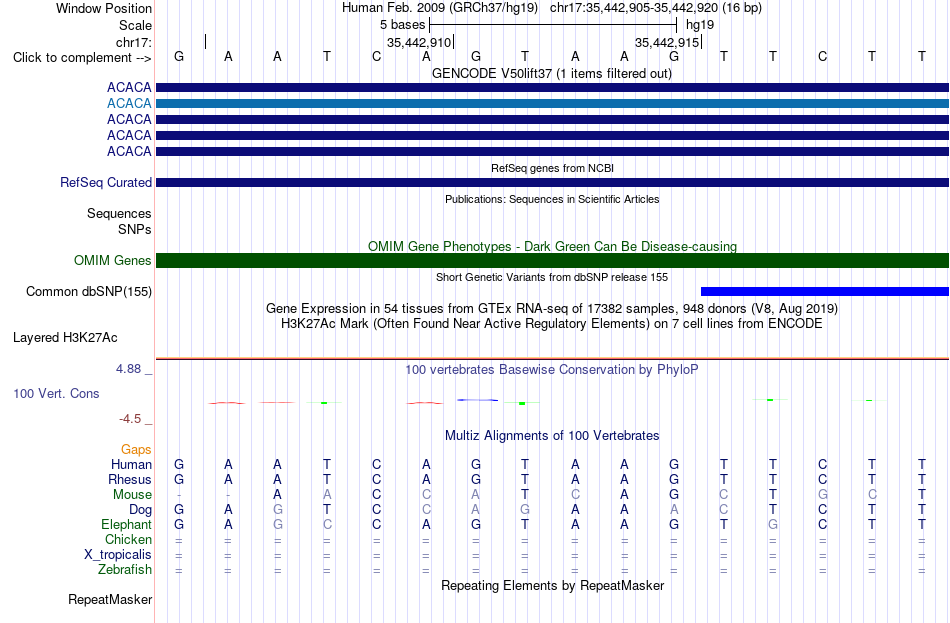The height and width of the screenshot is (623, 950).
Task: Open the H3K27Ac Mark ENCODE track title
Action: pos(552,324)
